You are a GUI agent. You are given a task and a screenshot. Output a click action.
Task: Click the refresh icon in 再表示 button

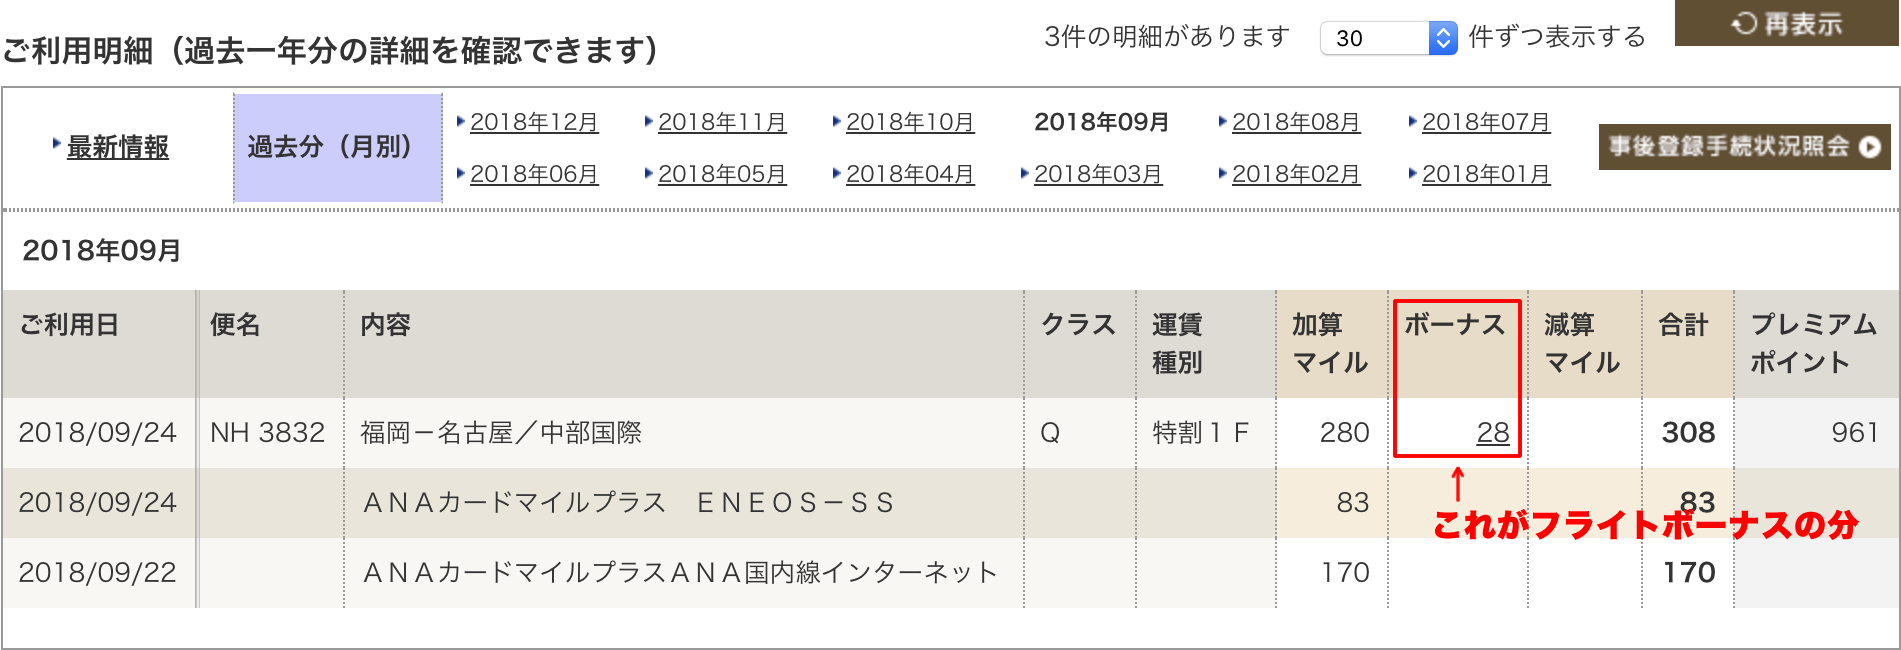[x=1744, y=23]
